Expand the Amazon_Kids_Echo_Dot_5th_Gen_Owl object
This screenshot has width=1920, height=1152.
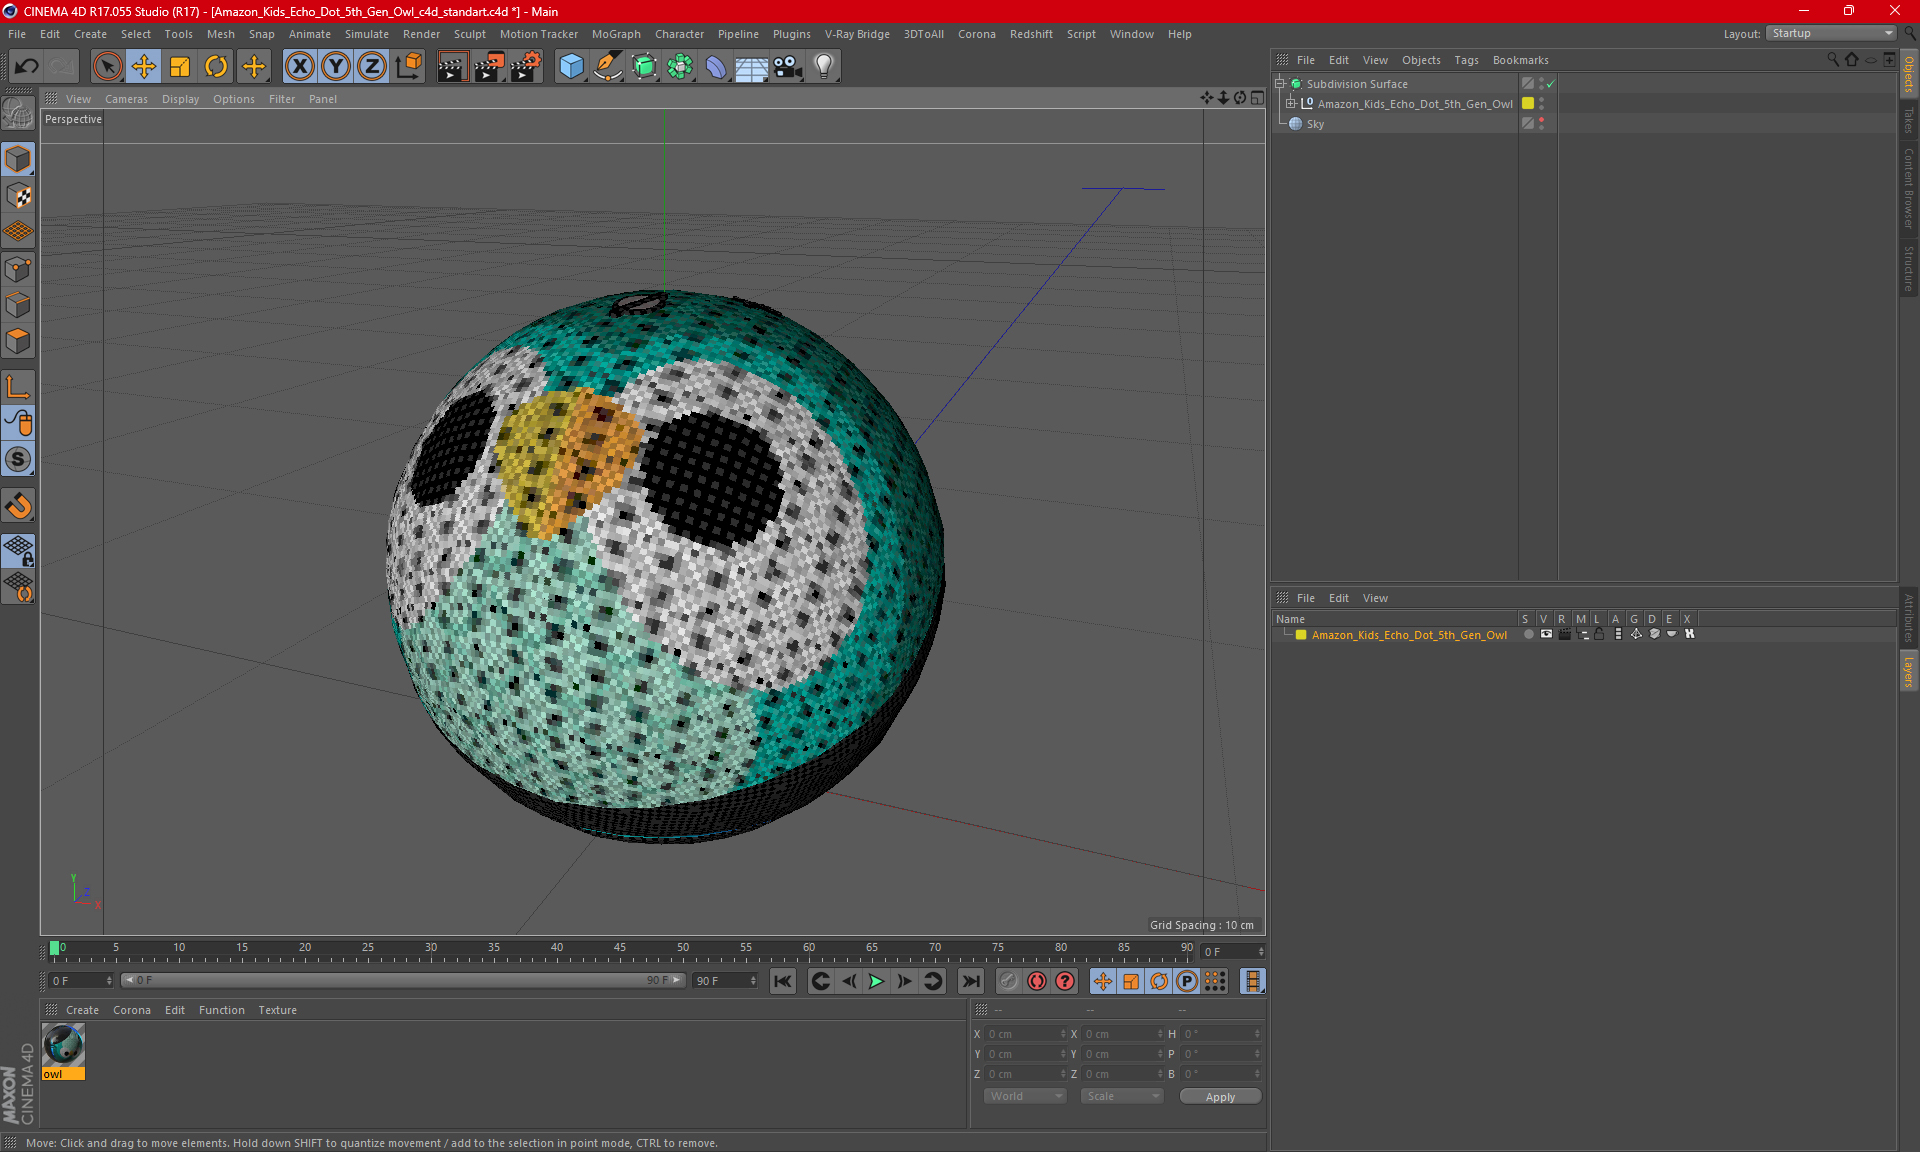pos(1290,104)
